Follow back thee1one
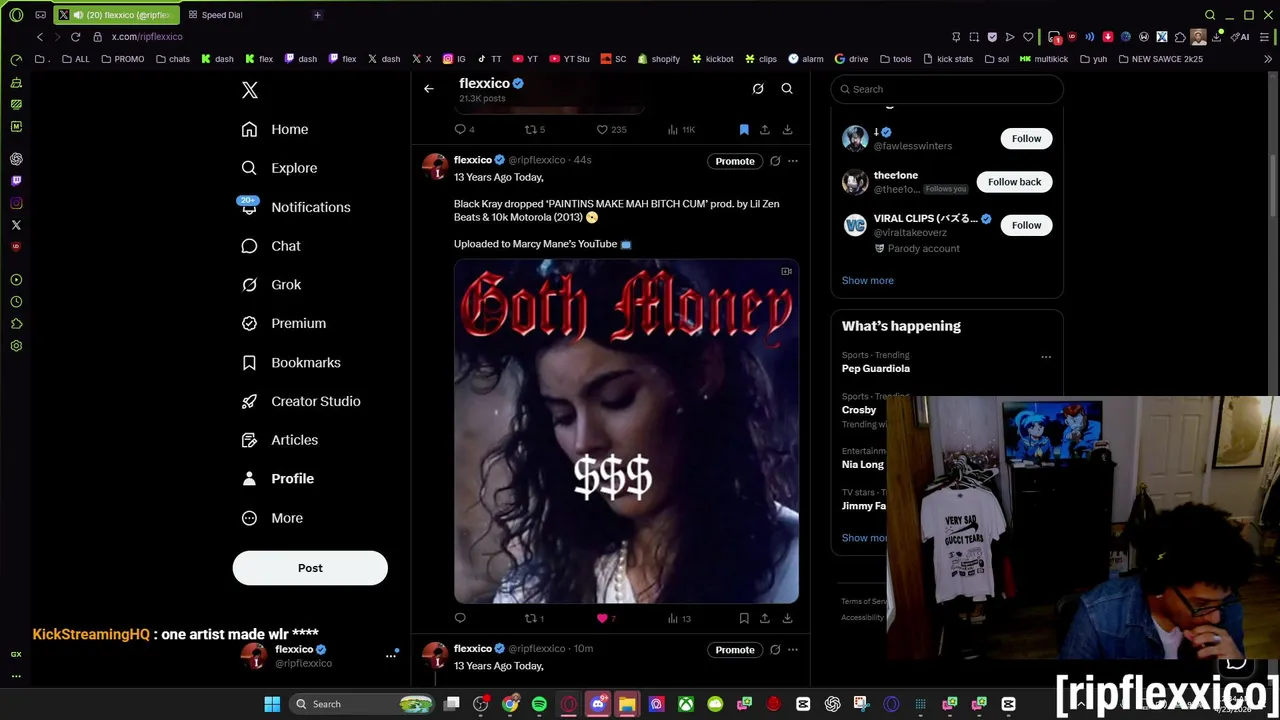This screenshot has width=1280, height=720. 1014,182
